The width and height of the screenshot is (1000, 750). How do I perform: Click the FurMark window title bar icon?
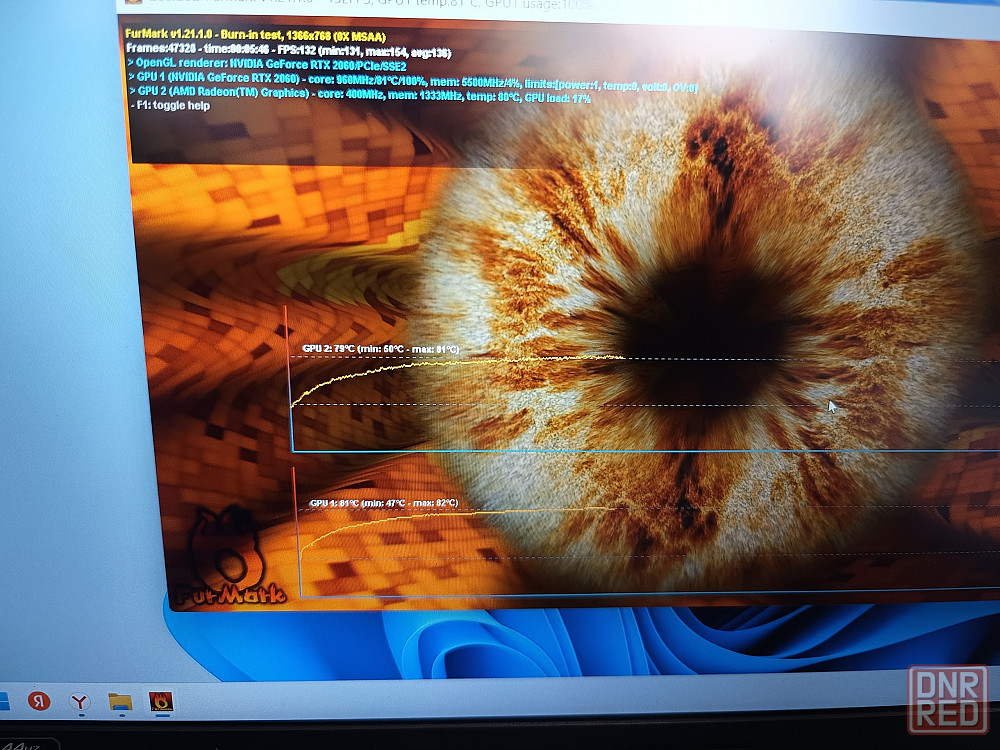[133, 2]
